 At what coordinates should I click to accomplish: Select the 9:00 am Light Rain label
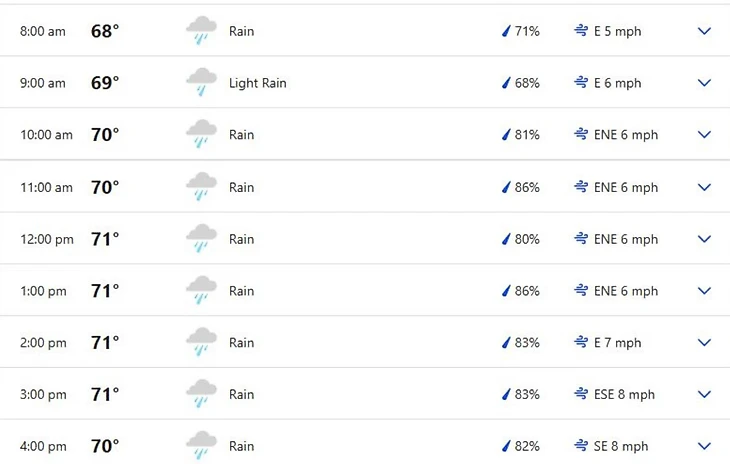pos(257,83)
